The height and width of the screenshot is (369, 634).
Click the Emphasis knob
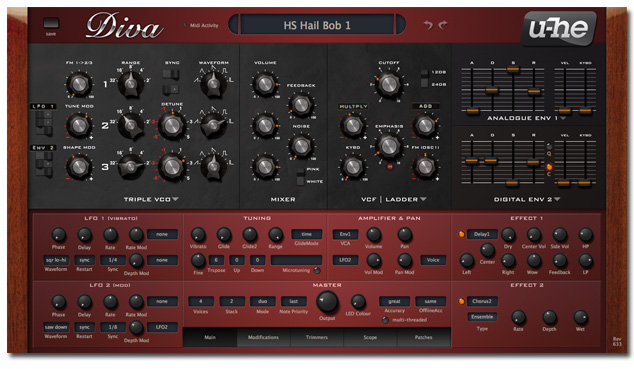(389, 146)
